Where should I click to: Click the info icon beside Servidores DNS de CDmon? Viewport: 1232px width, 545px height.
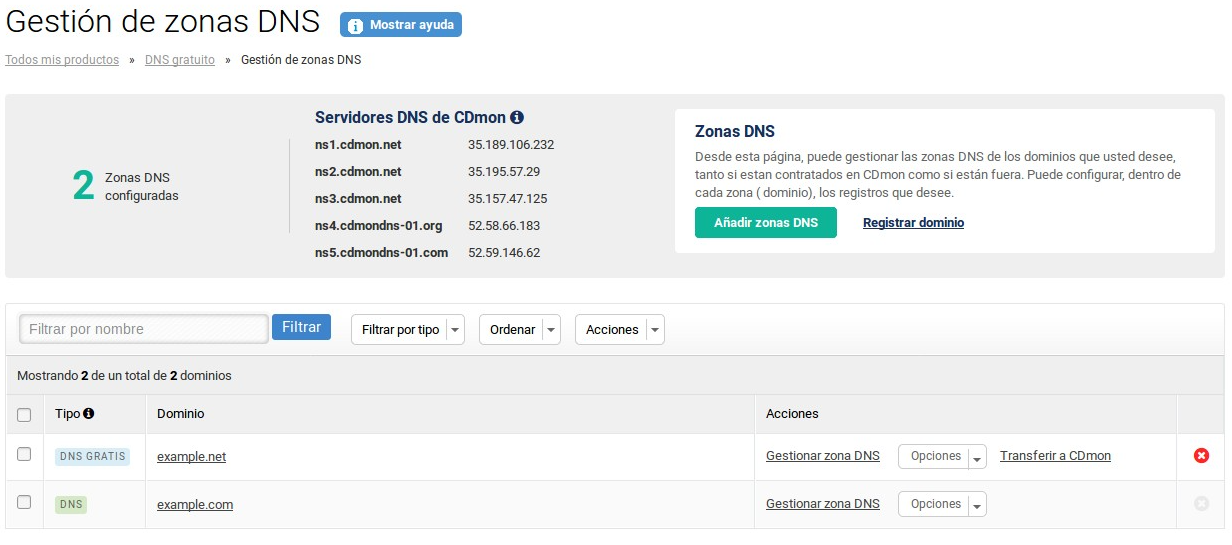tap(517, 117)
